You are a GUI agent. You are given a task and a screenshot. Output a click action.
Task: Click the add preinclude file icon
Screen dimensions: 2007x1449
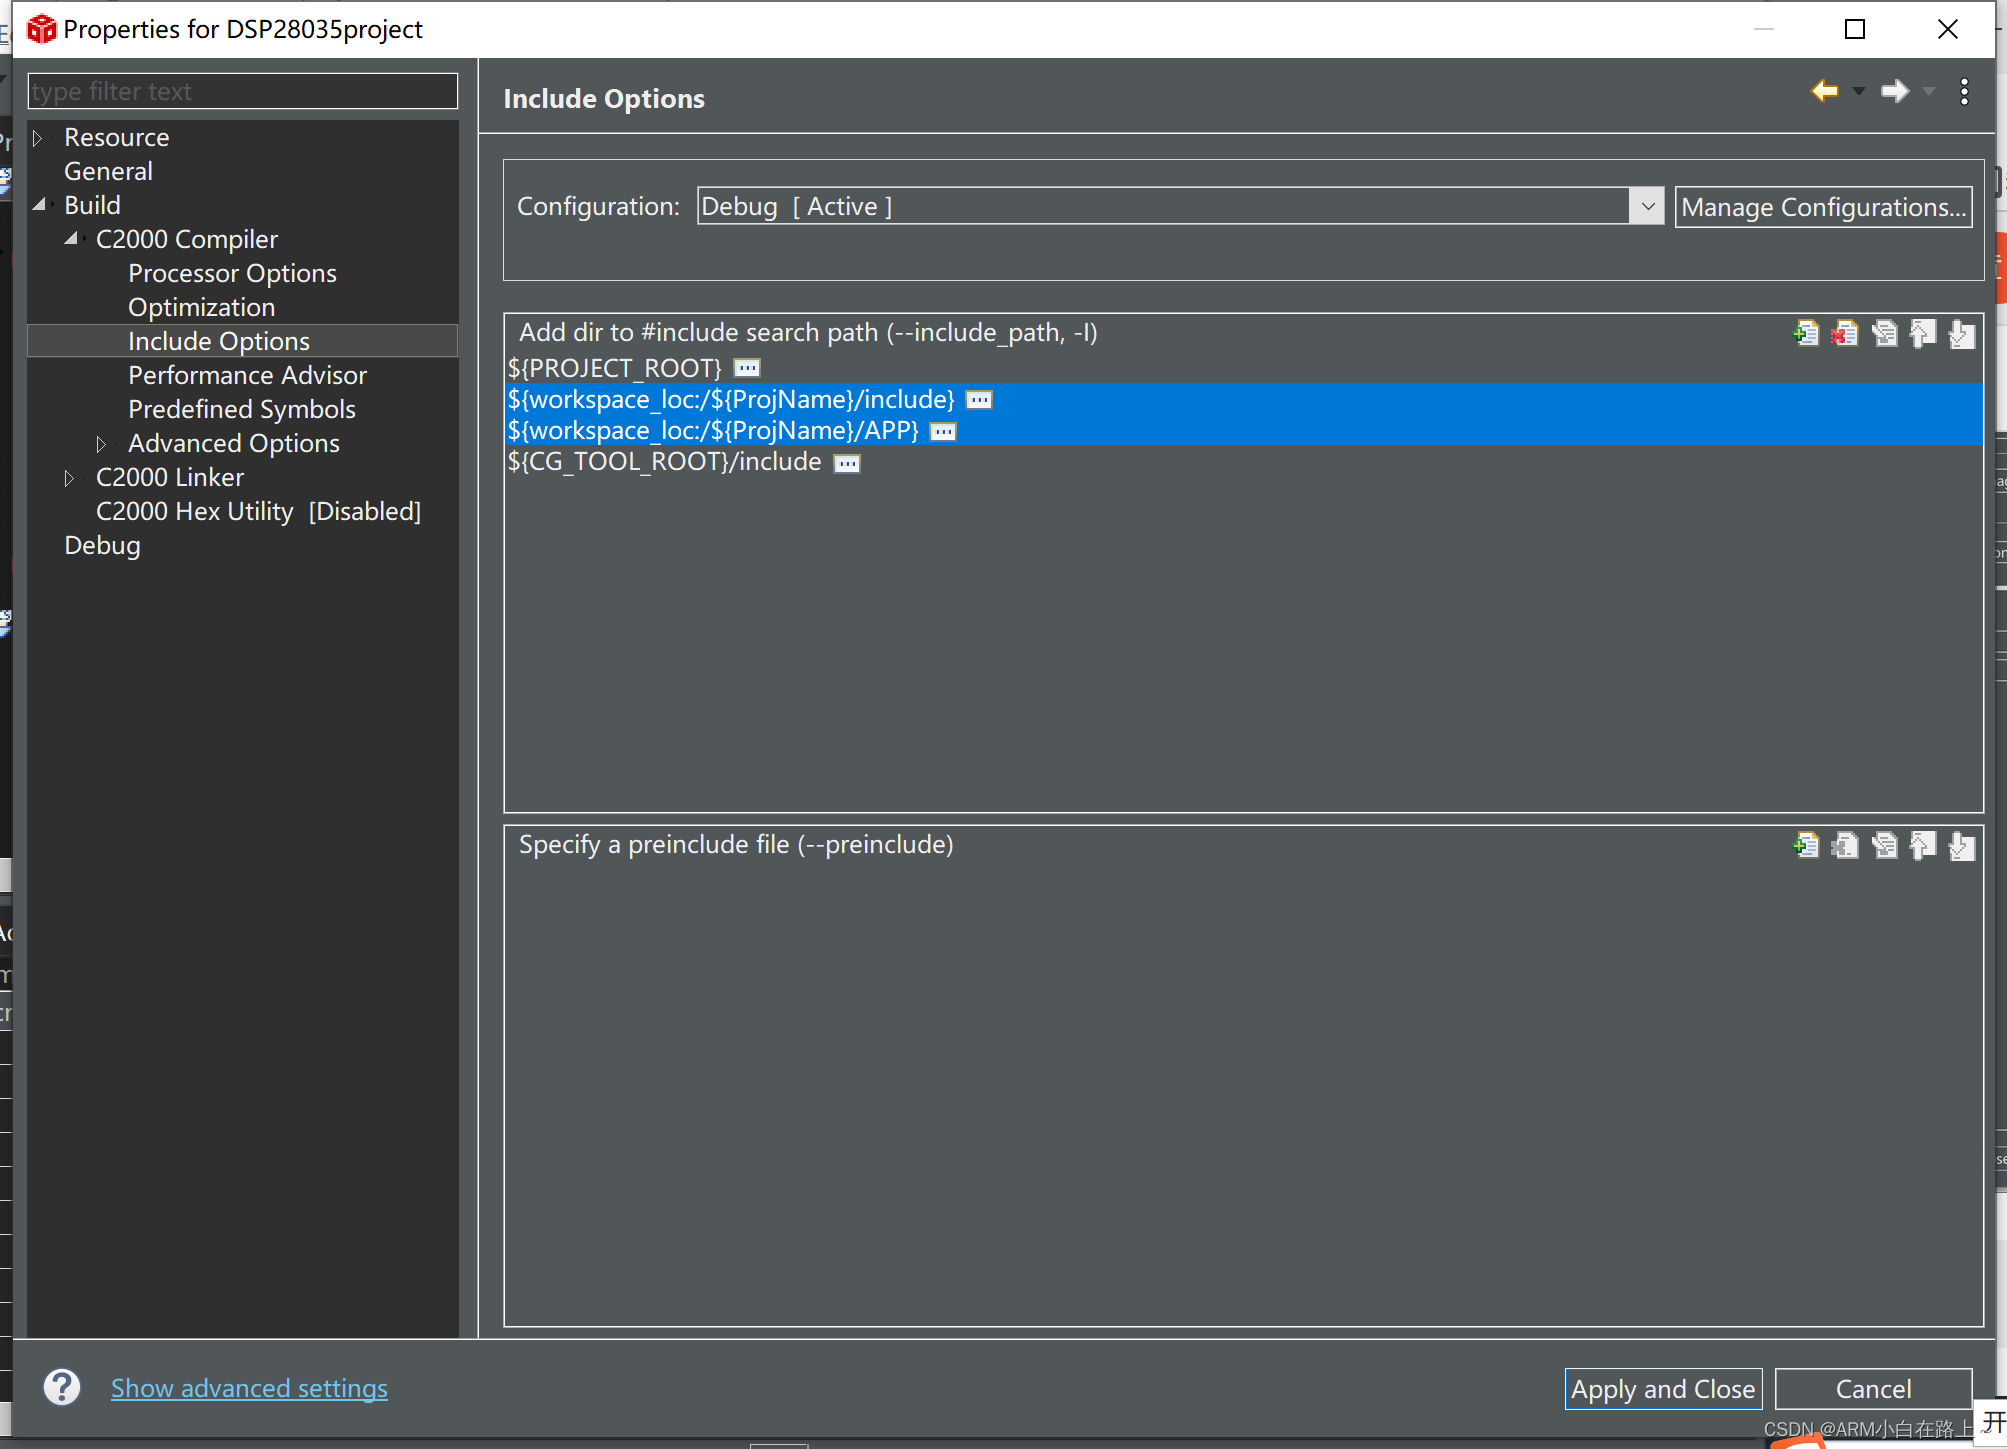click(1808, 846)
